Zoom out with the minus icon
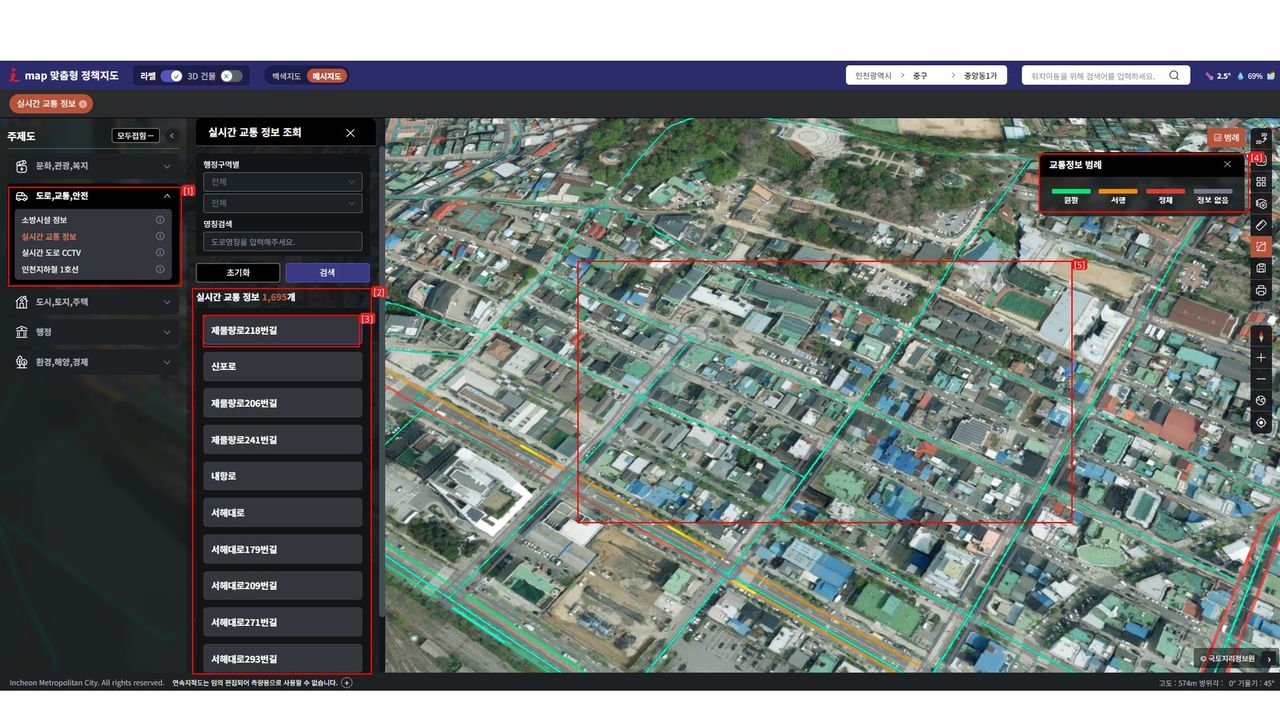This screenshot has height=720, width=1280. click(x=1261, y=379)
